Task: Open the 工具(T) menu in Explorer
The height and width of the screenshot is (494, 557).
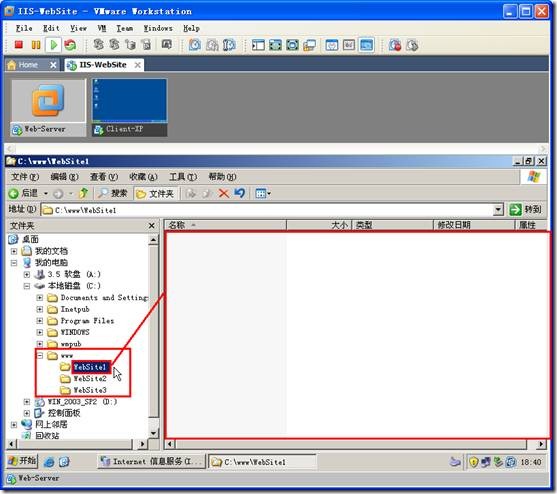Action: point(183,177)
